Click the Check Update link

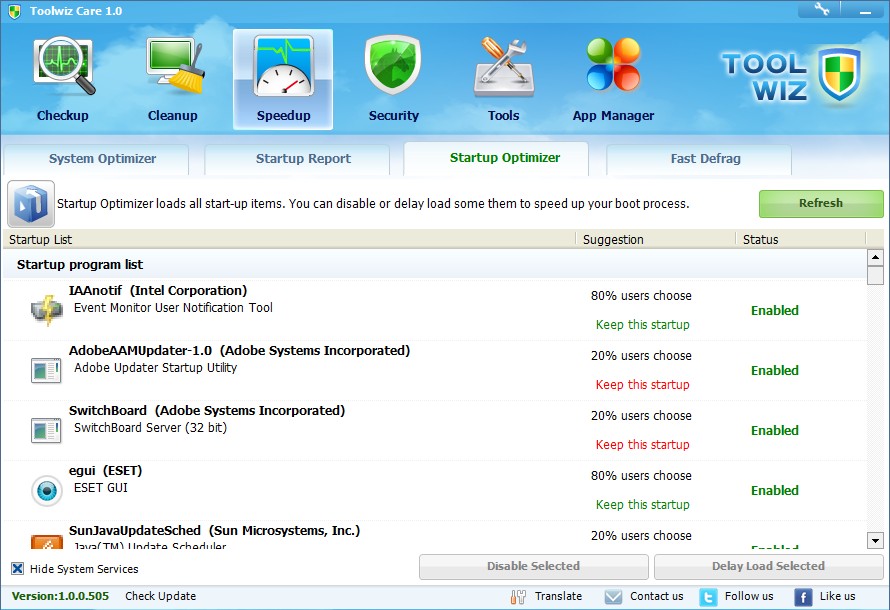point(161,596)
